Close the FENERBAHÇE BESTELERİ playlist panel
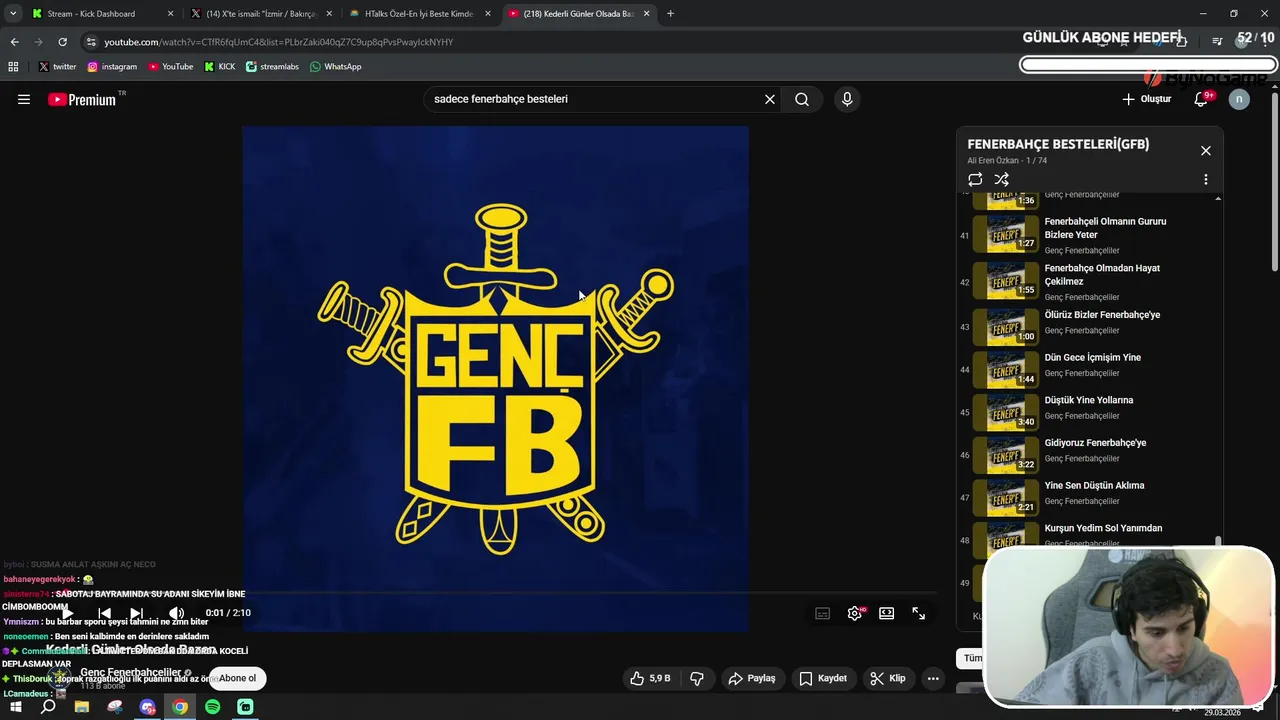Viewport: 1280px width, 720px height. [1206, 150]
